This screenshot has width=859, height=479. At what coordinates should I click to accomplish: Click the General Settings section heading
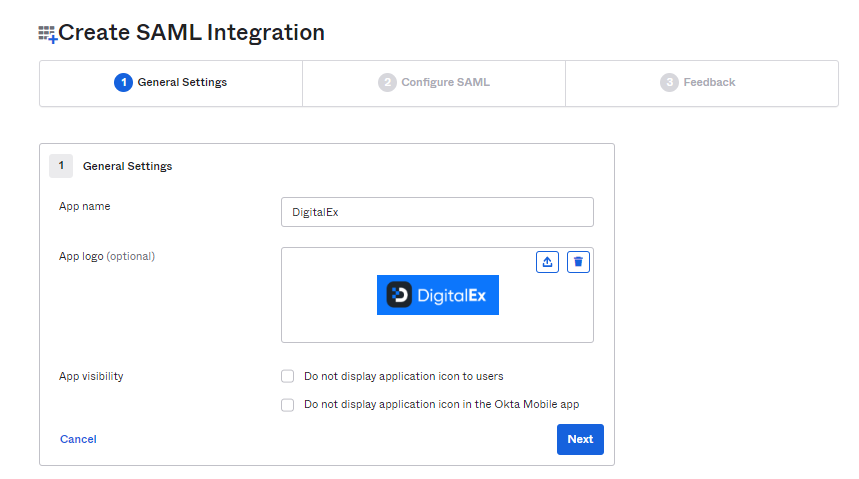tap(127, 166)
